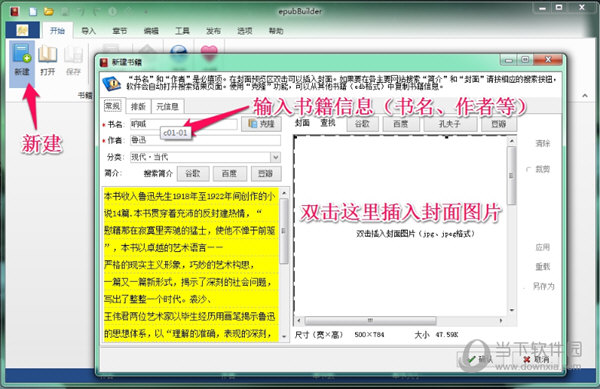Search summary with 百度 button under 简介
This screenshot has width=600, height=389.
pos(230,174)
